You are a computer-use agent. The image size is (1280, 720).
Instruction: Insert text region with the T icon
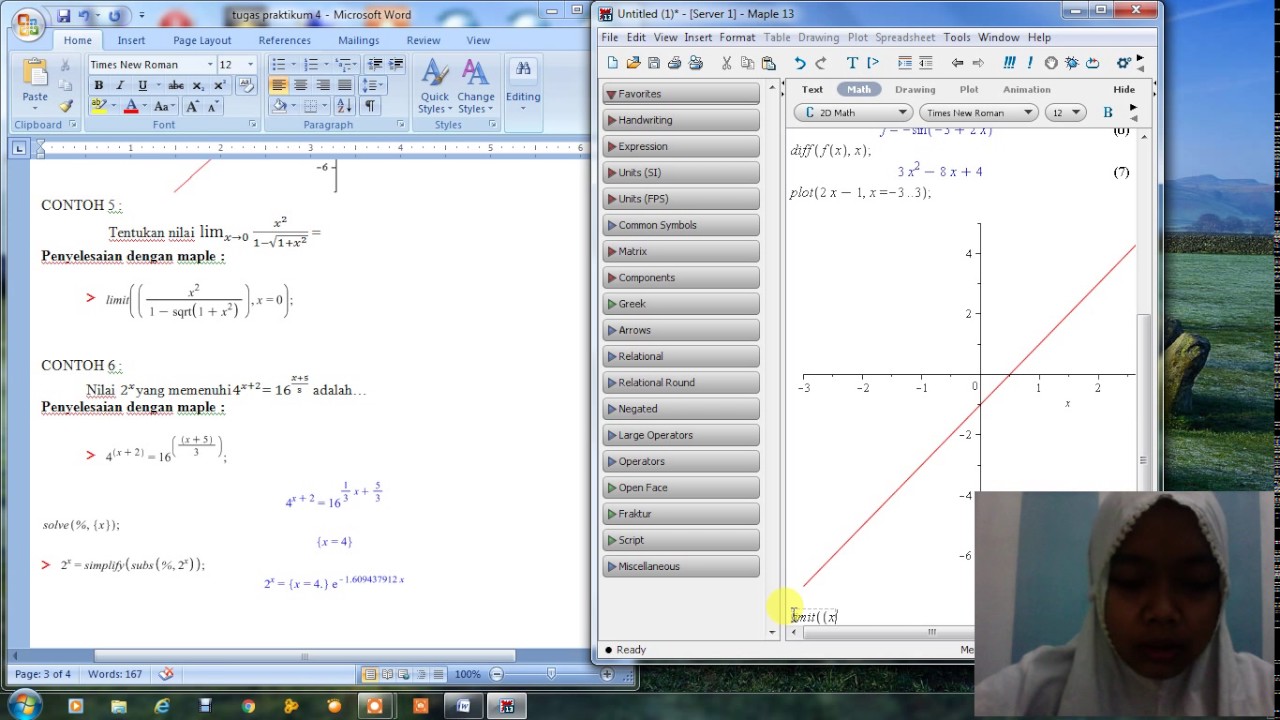pos(852,63)
